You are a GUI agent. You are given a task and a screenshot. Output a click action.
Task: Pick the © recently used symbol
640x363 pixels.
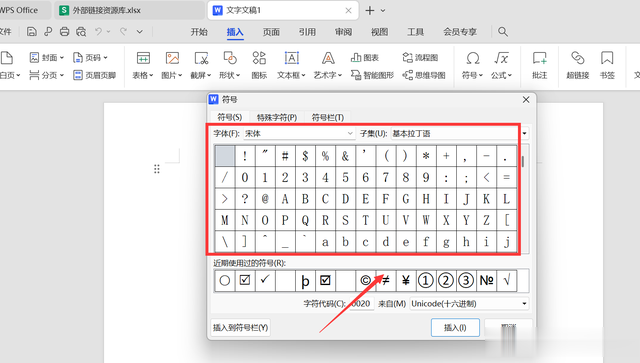[x=365, y=281]
